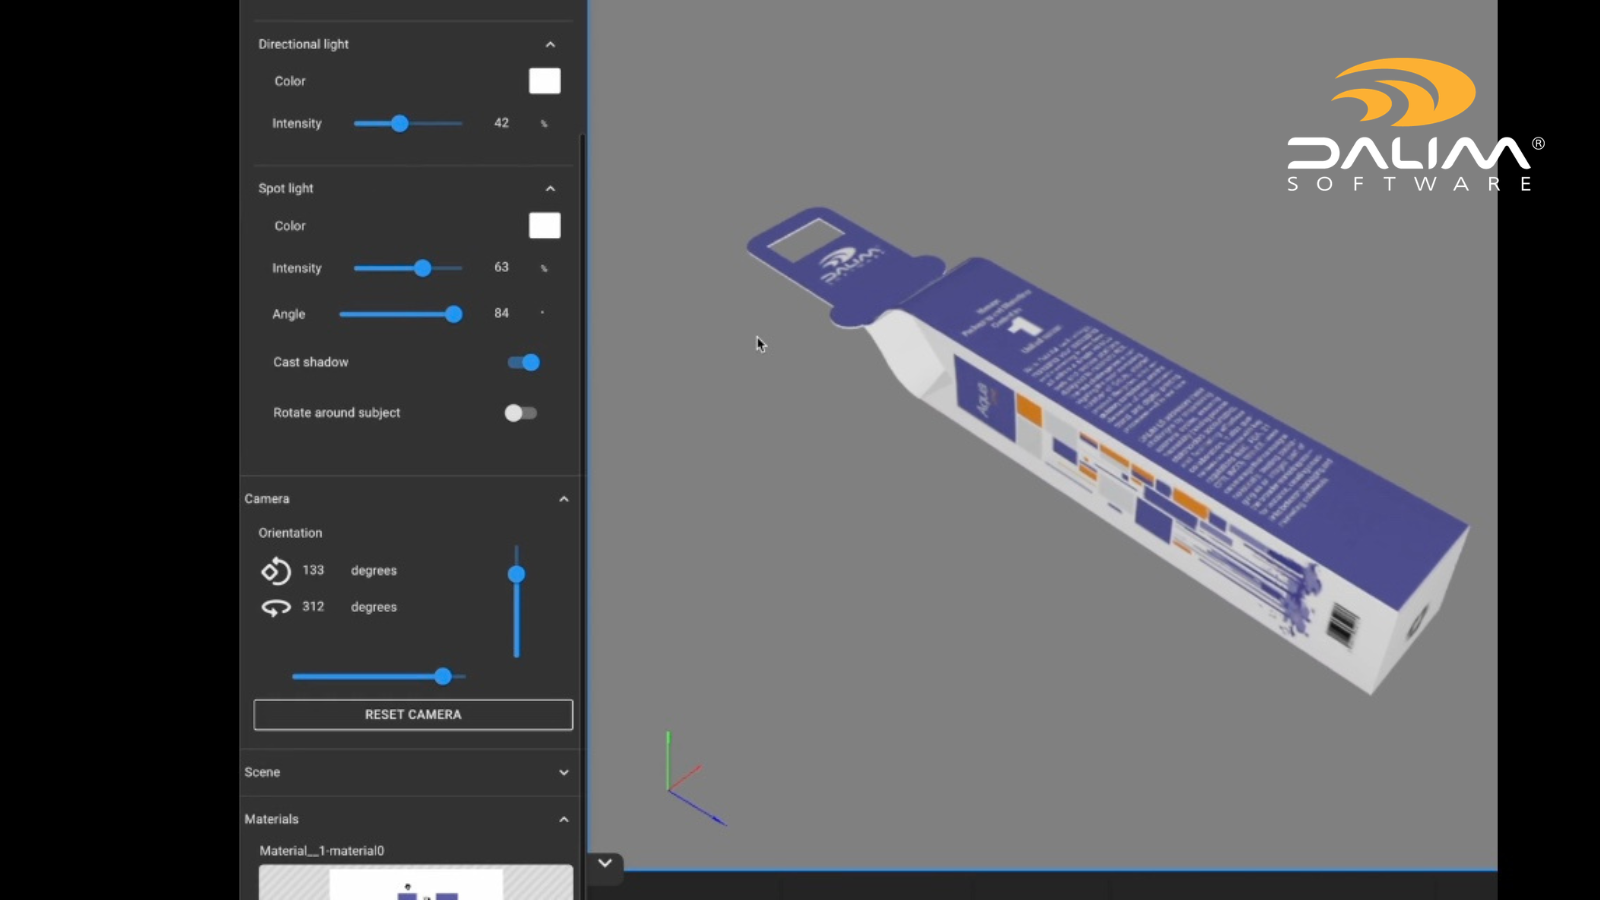Click the Cast shadow label
The height and width of the screenshot is (900, 1600).
coord(311,362)
